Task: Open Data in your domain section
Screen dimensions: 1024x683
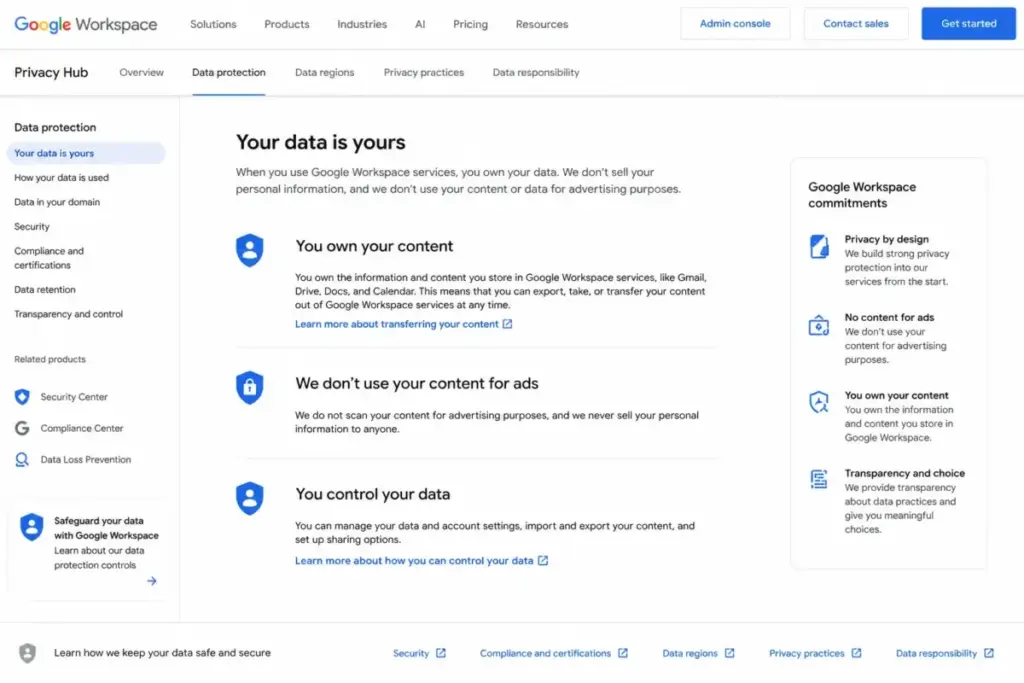Action: tap(57, 202)
